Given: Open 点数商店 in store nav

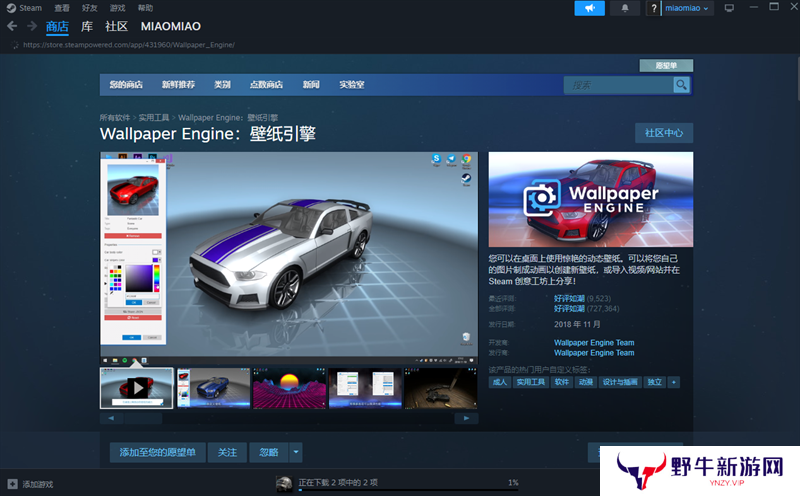Looking at the screenshot, I should pos(266,85).
